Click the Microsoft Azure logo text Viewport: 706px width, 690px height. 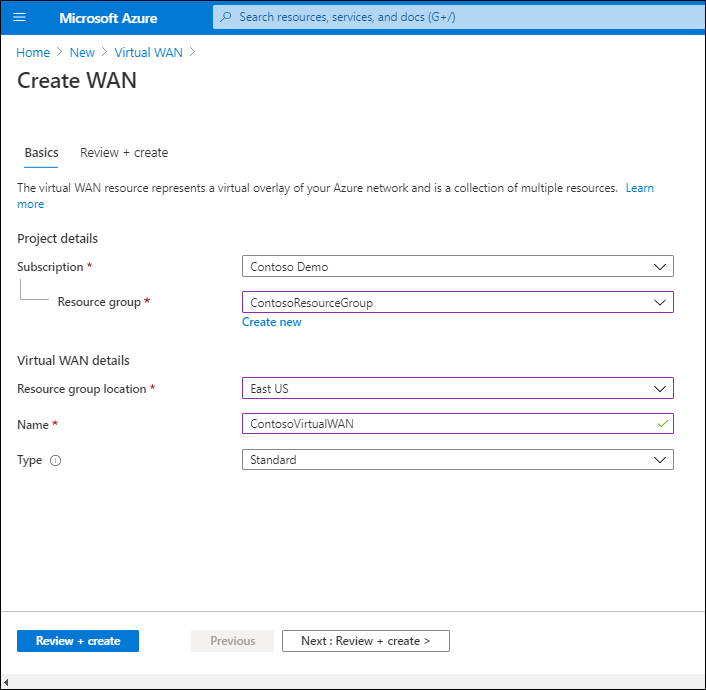pyautogui.click(x=108, y=18)
